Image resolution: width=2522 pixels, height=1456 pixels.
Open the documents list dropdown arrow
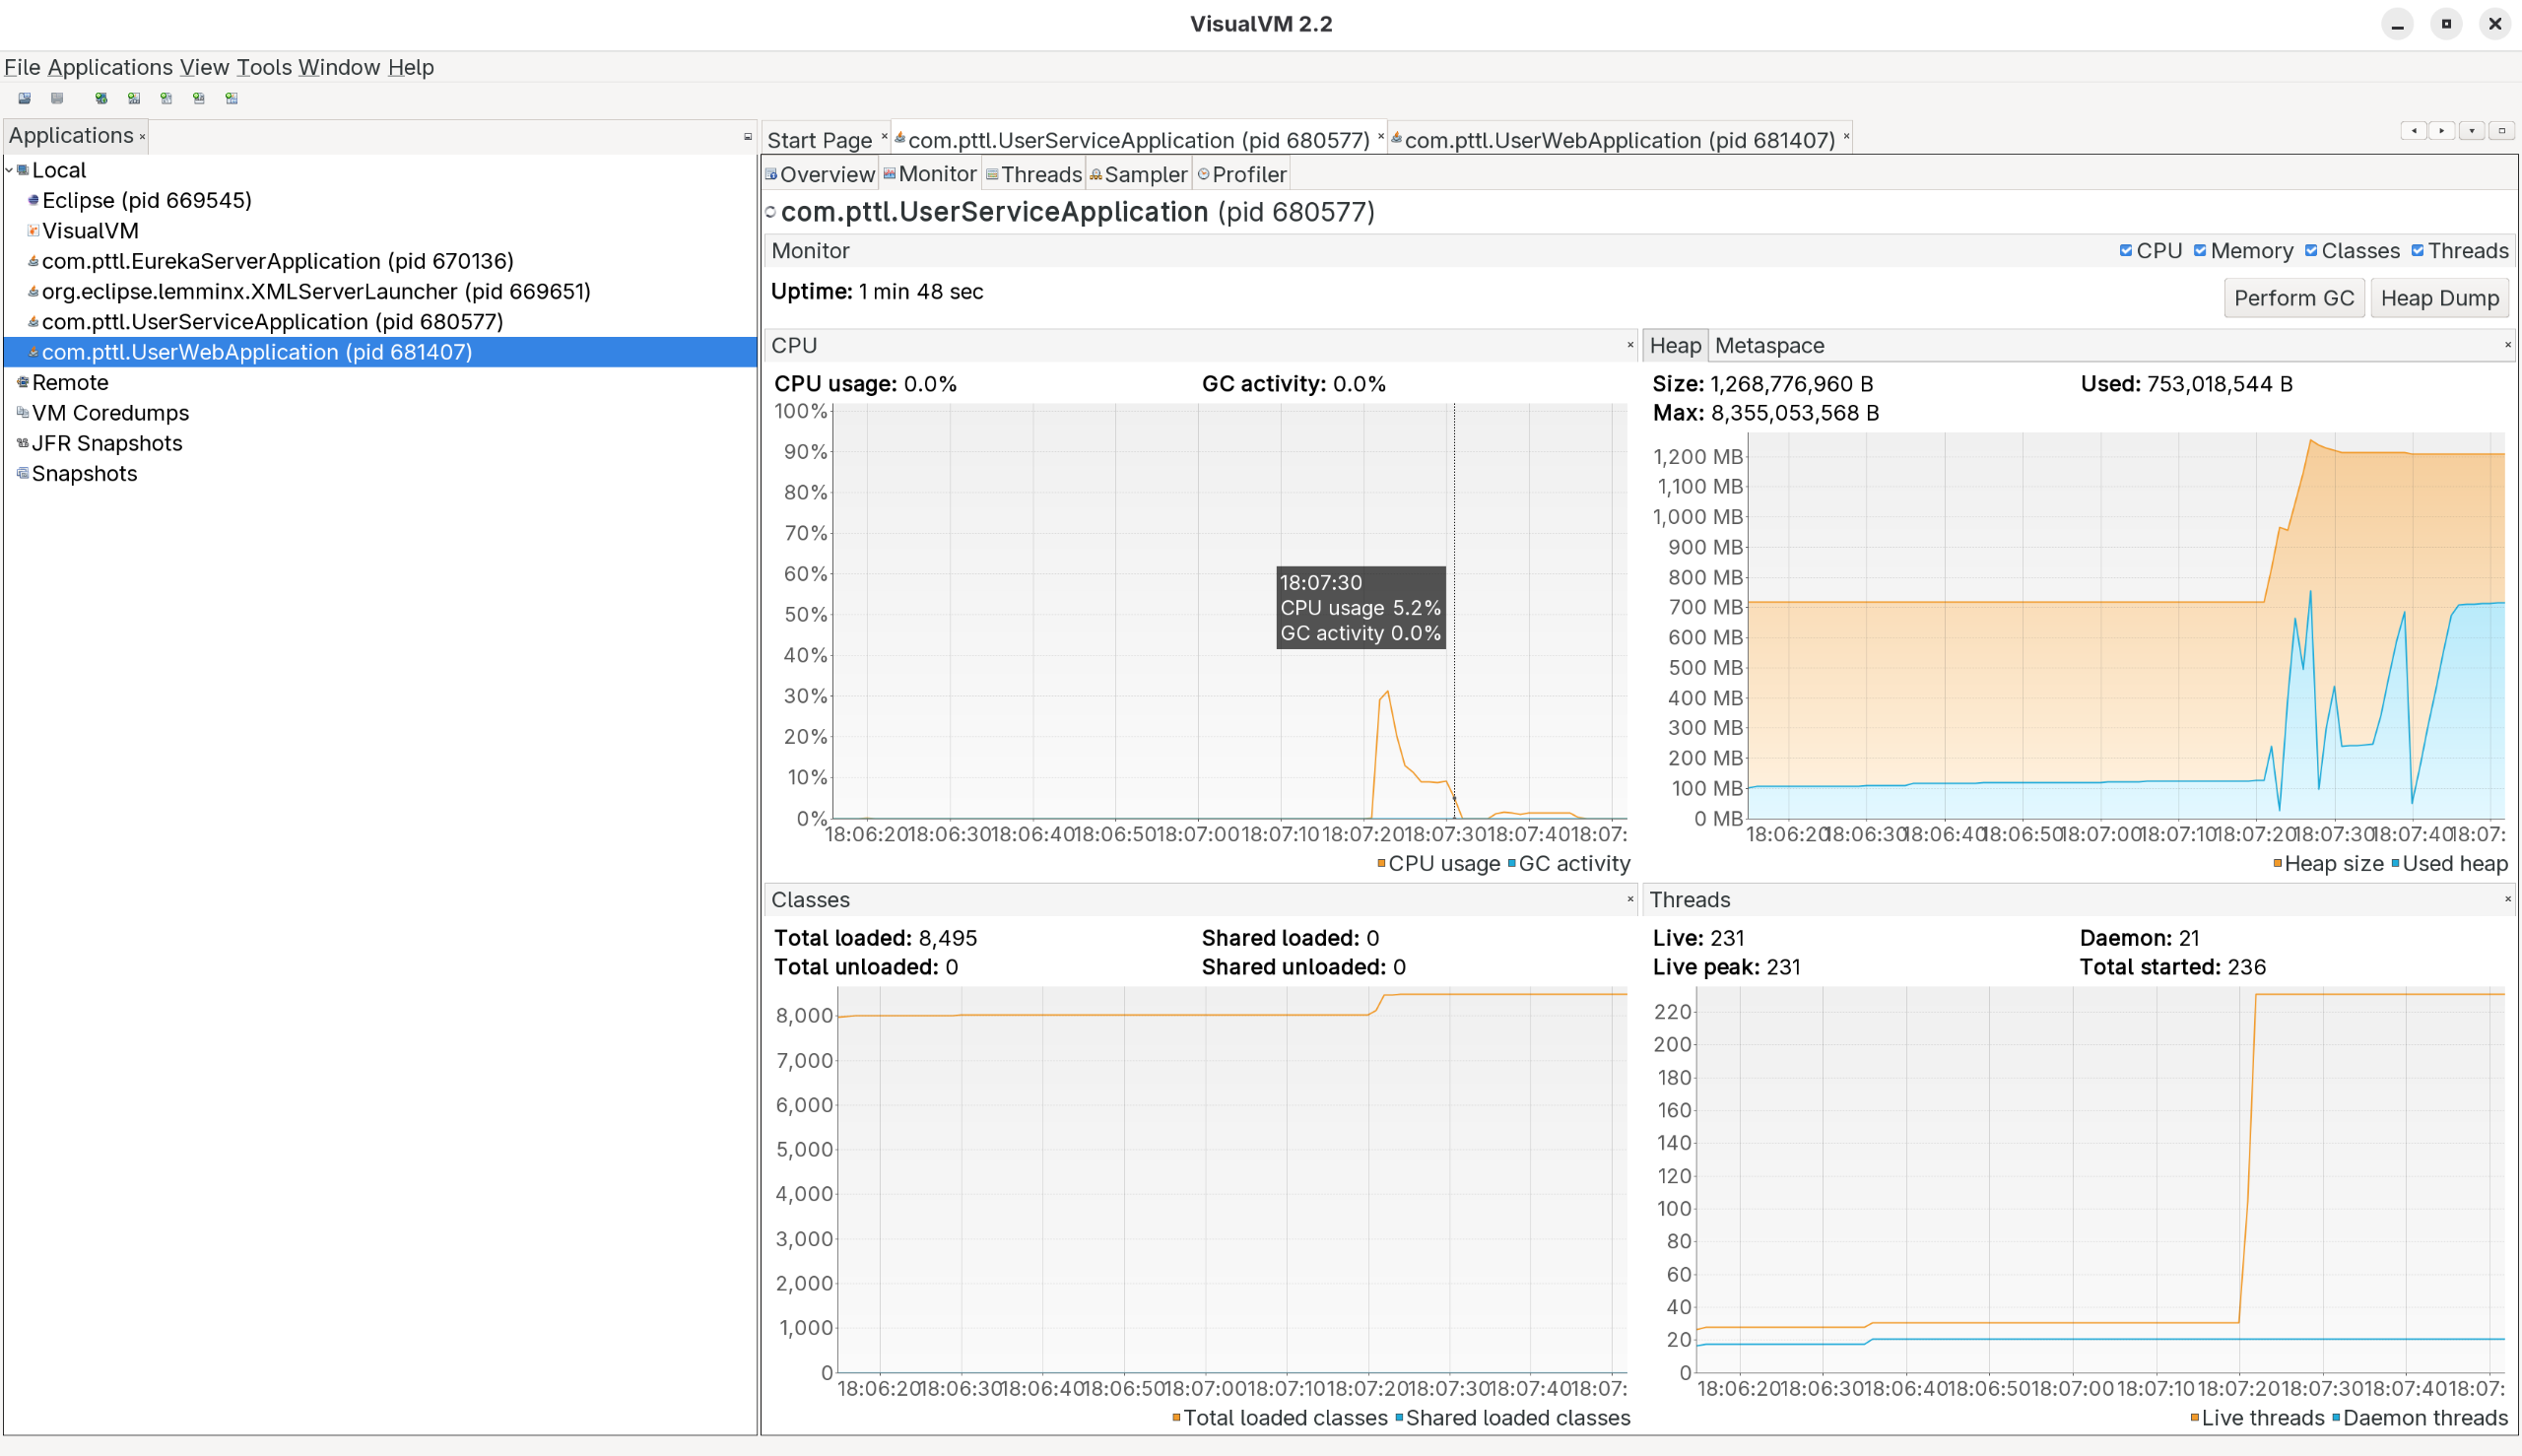point(2471,130)
